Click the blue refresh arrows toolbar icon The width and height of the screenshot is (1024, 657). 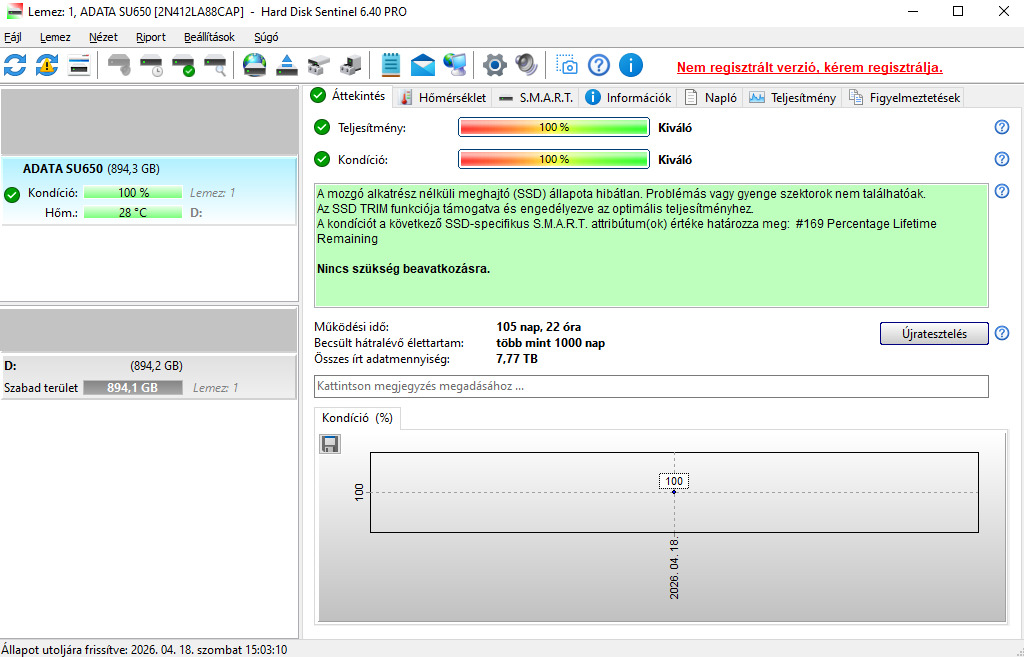pos(15,65)
